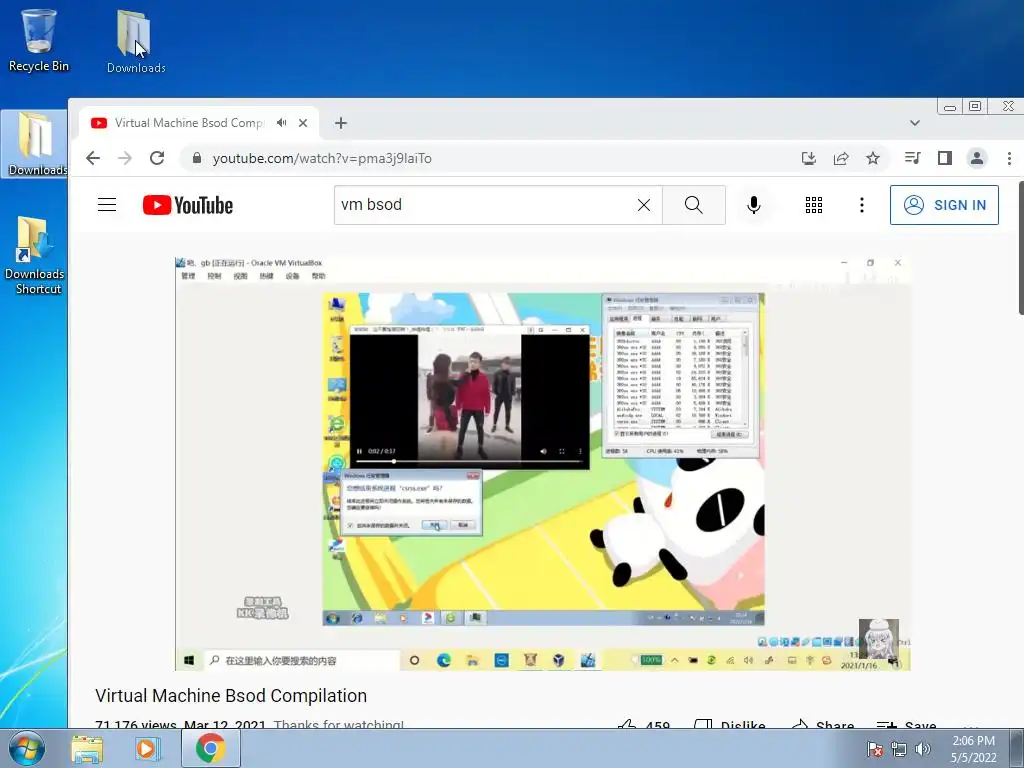This screenshot has width=1024, height=768.
Task: Search YouTube with the magnifier button
Action: pos(694,205)
